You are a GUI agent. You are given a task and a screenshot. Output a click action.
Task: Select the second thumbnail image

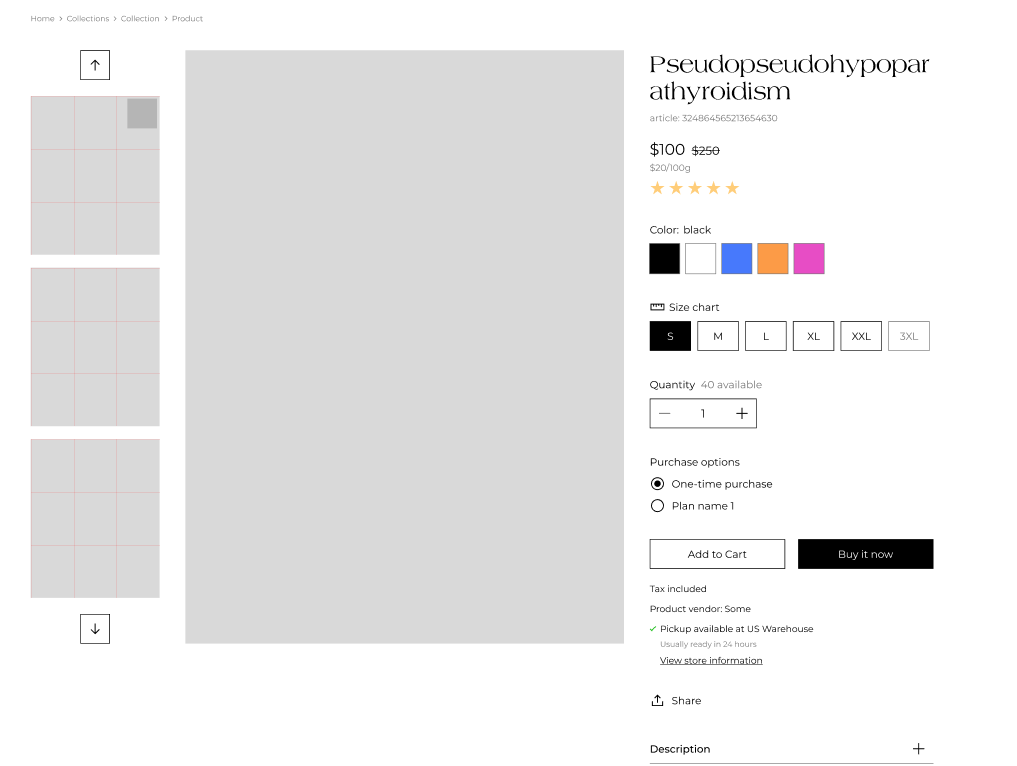pos(95,346)
